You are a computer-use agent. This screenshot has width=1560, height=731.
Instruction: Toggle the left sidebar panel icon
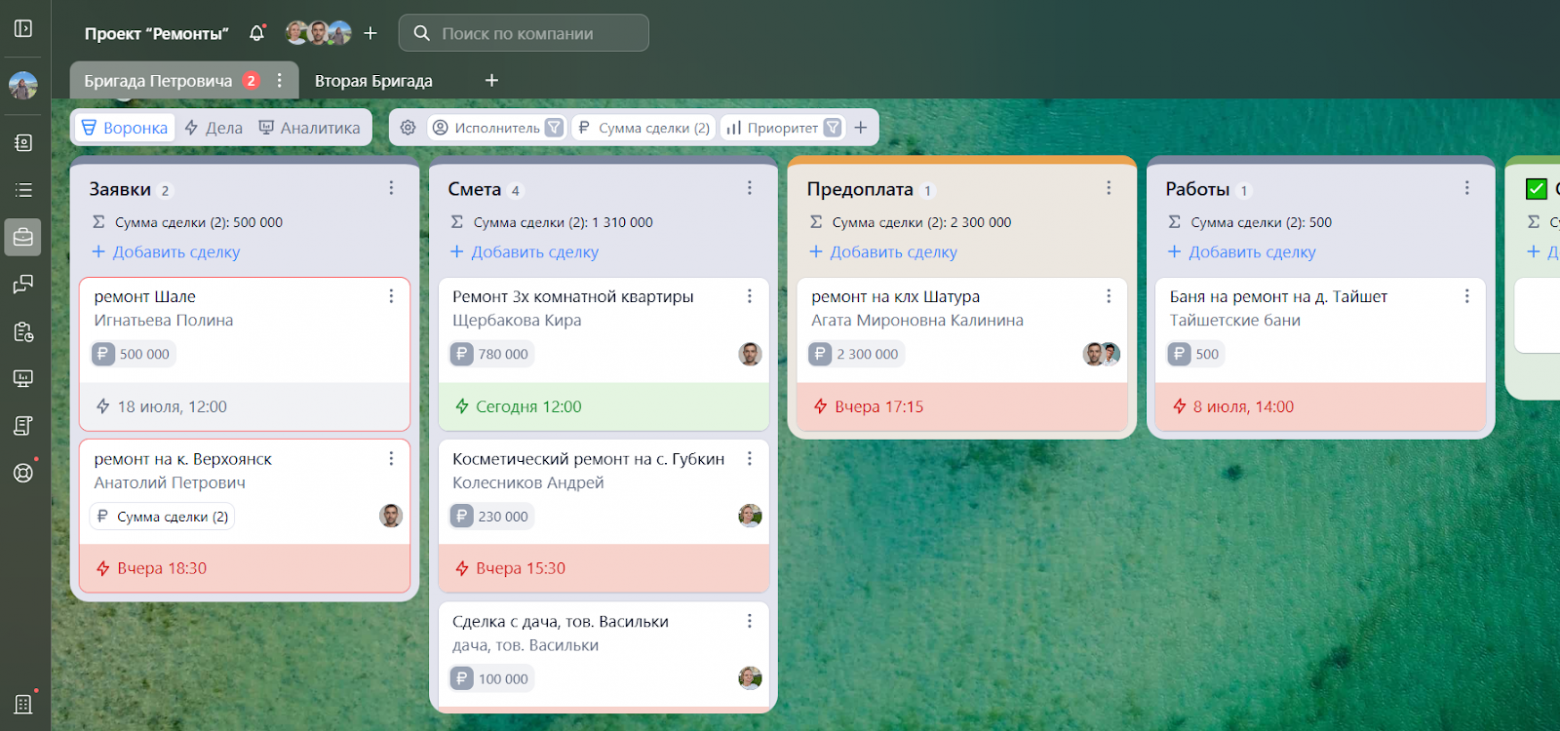pos(23,28)
